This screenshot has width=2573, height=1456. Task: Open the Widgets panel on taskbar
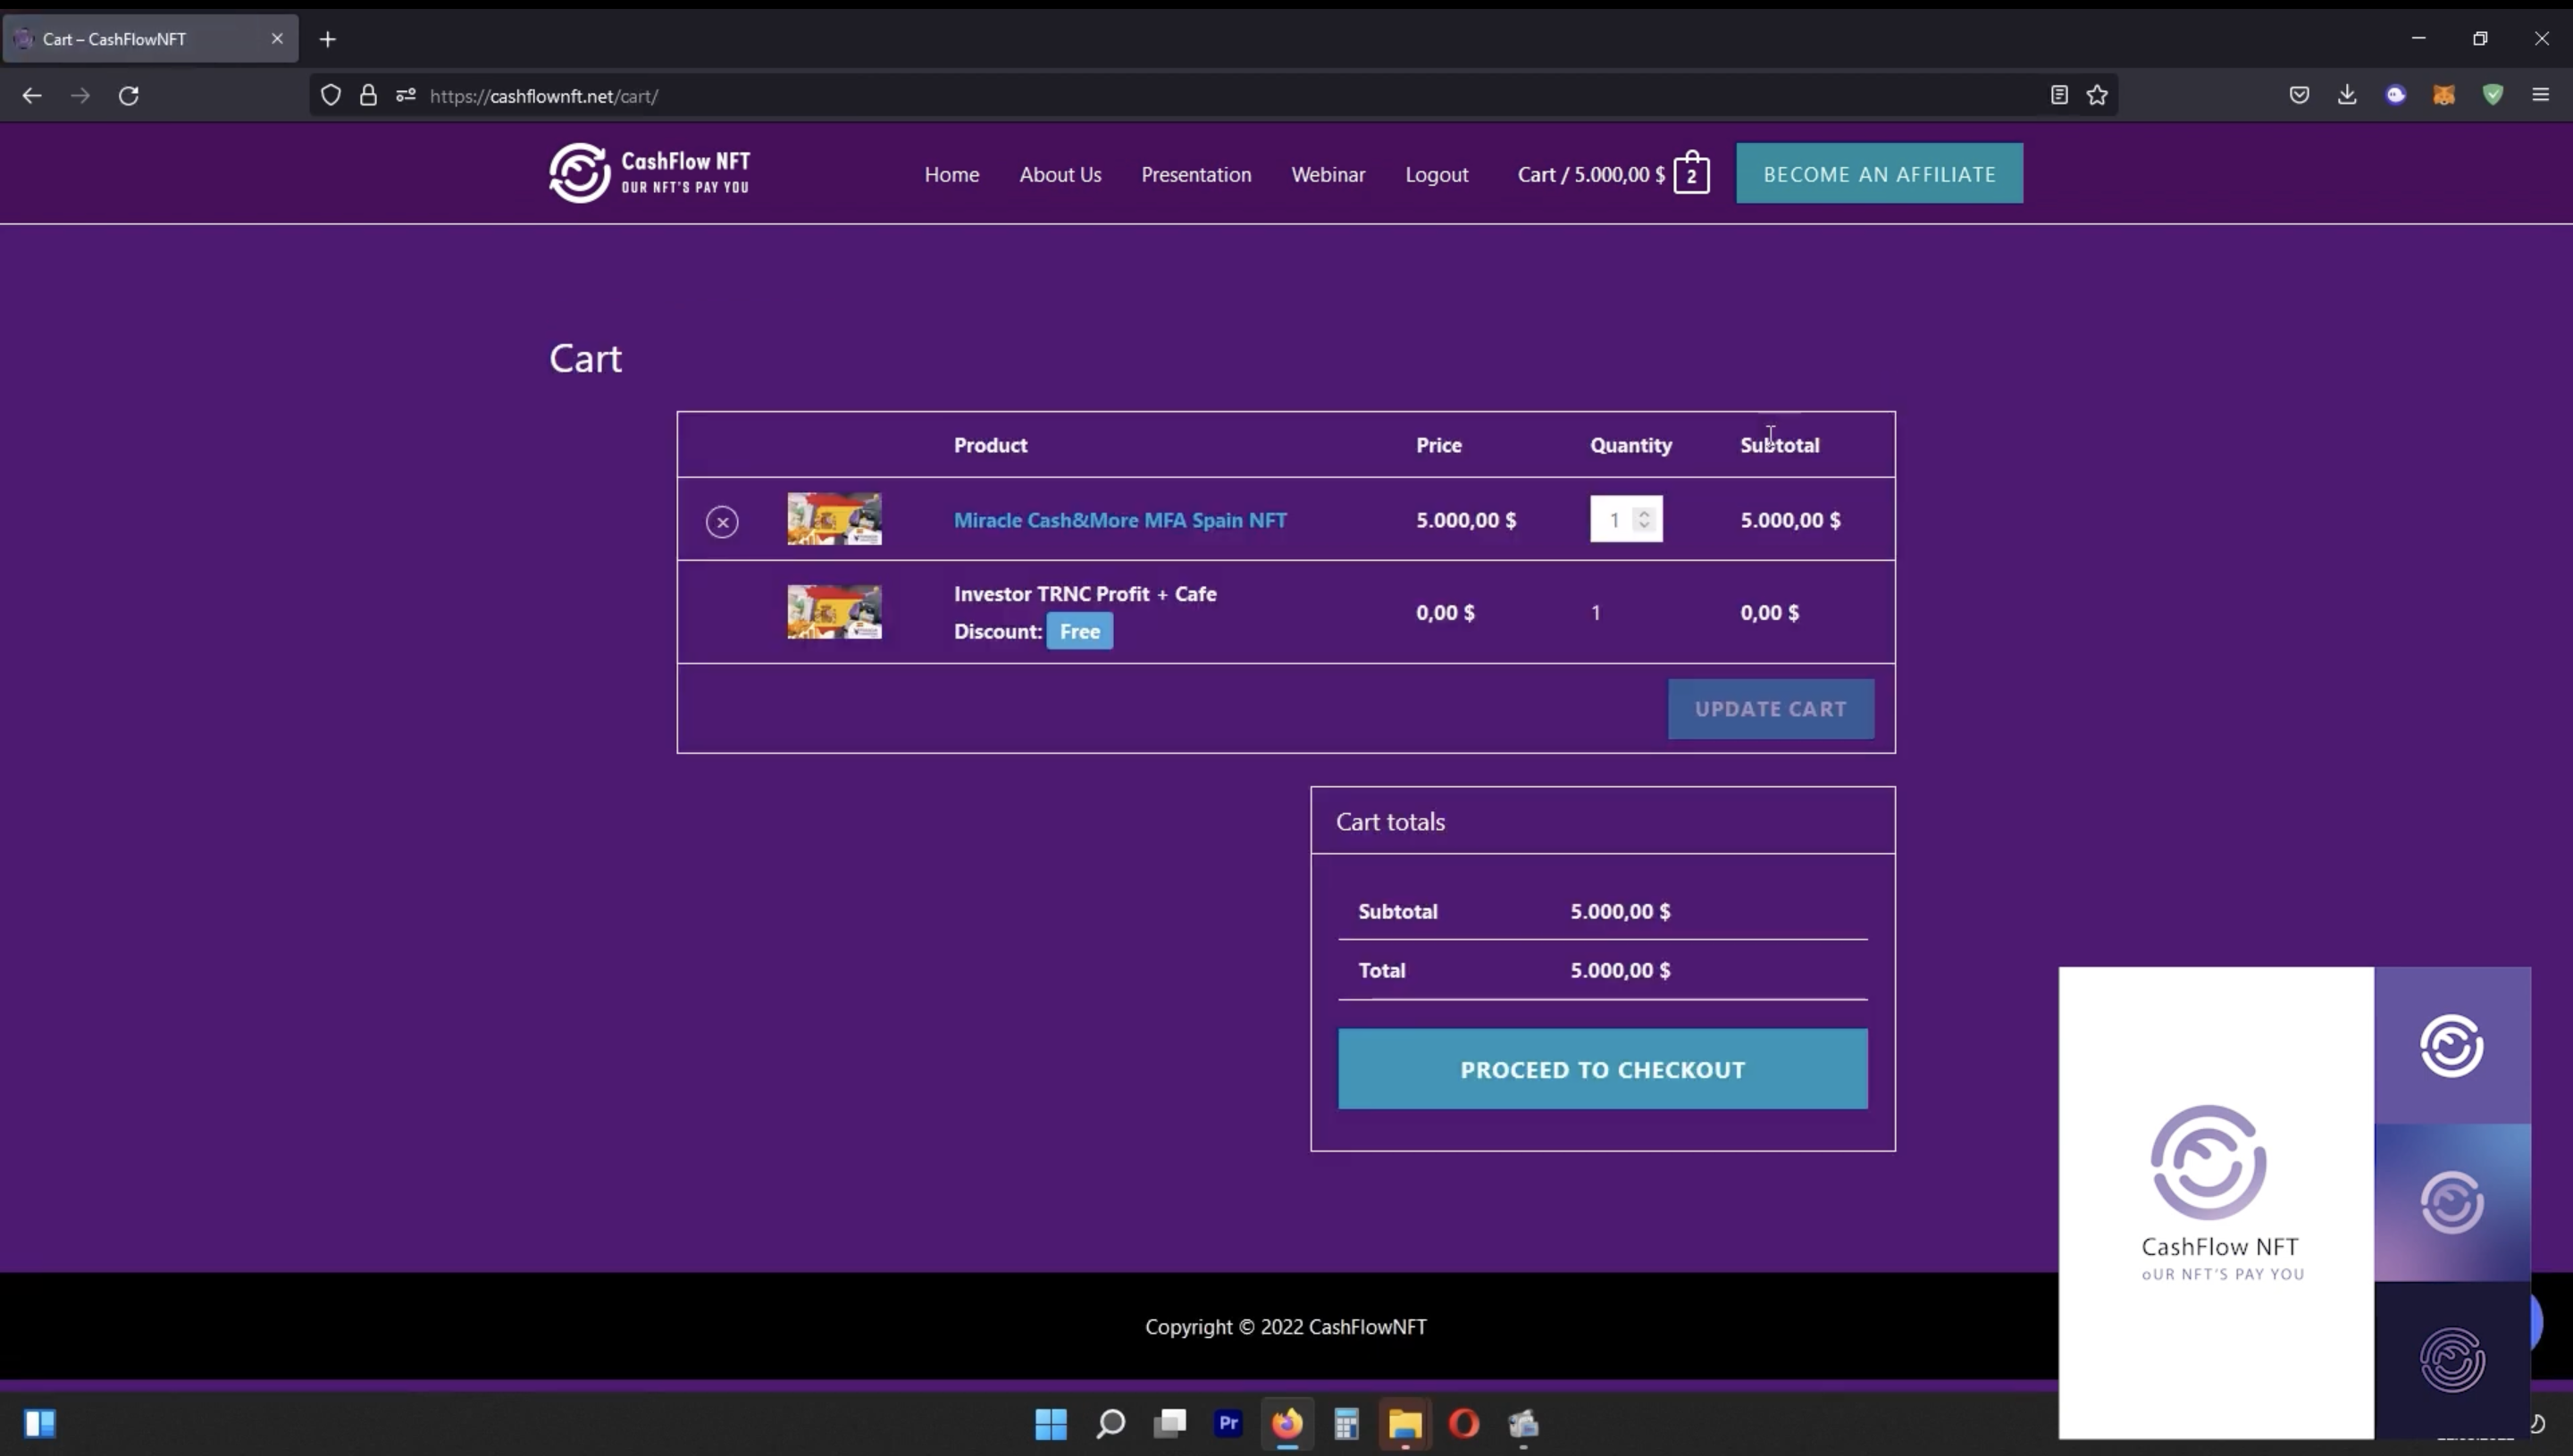point(40,1423)
